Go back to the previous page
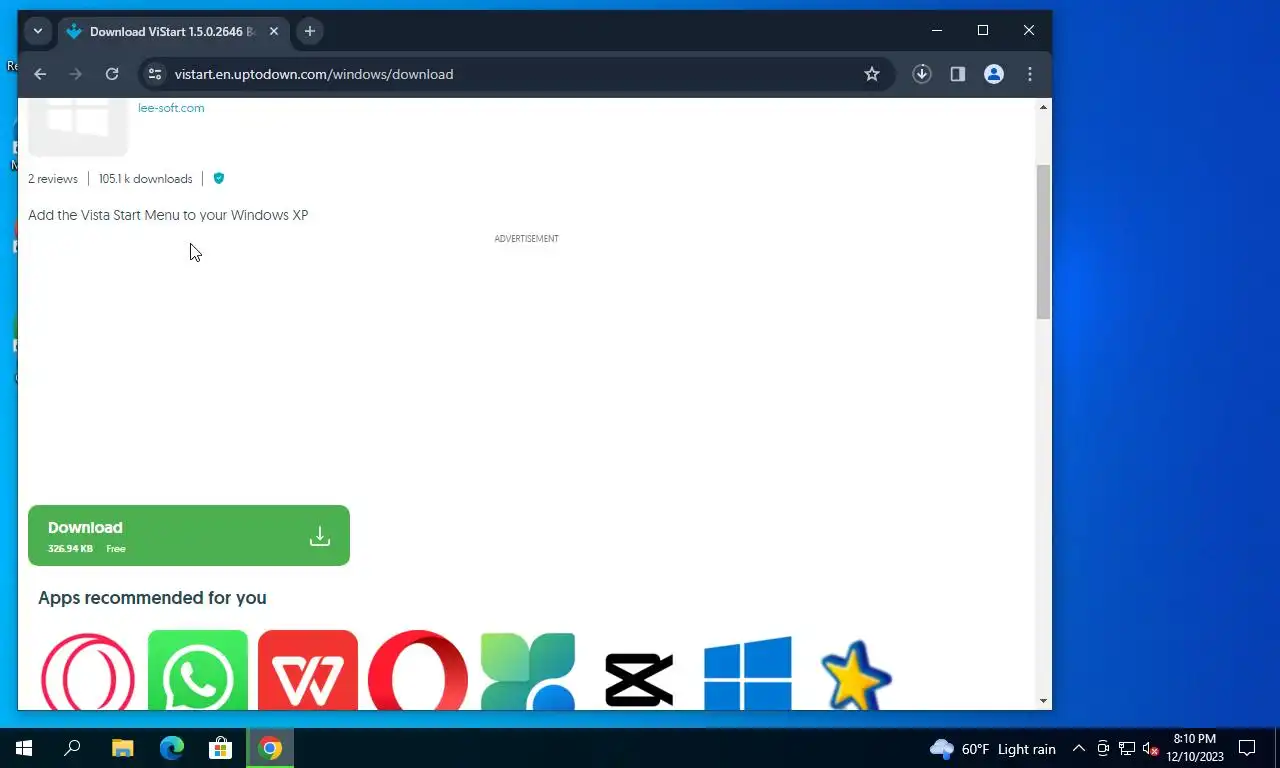The image size is (1280, 768). pos(40,74)
